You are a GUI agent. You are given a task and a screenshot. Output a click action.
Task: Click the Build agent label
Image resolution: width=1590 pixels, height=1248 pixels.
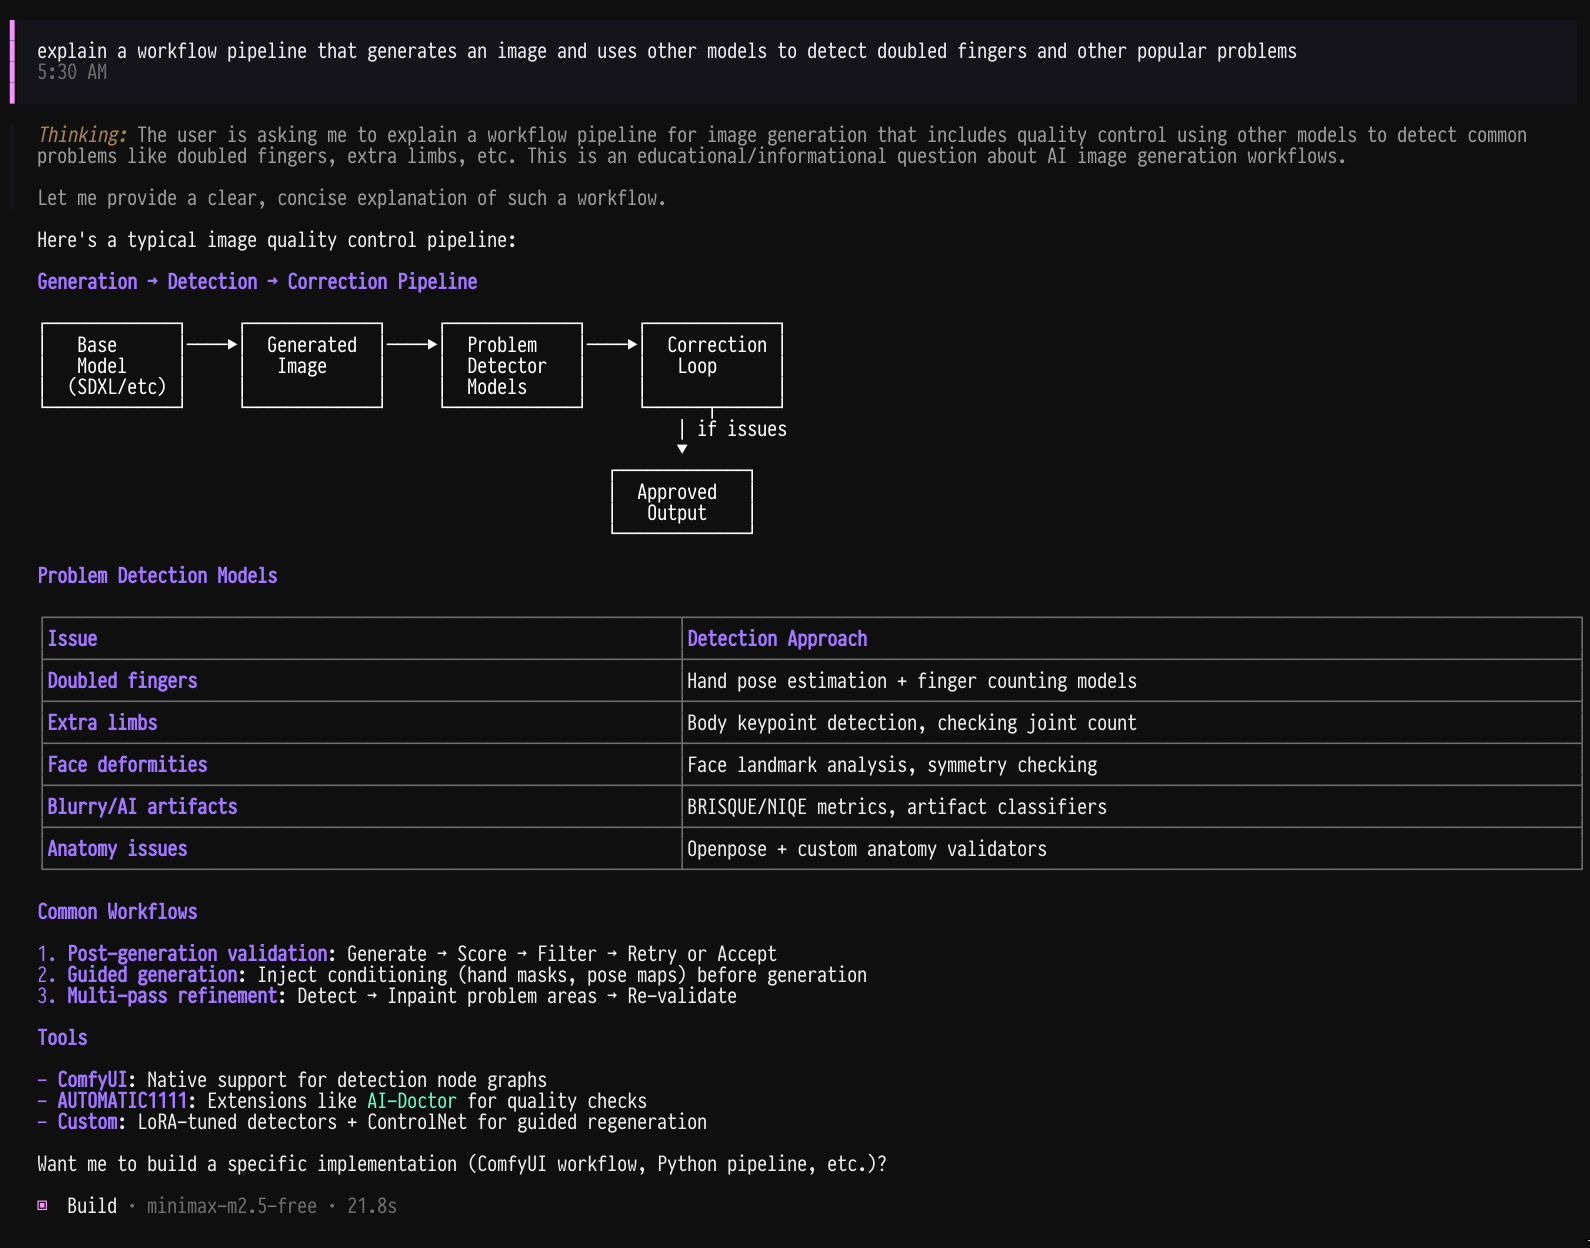(92, 1206)
